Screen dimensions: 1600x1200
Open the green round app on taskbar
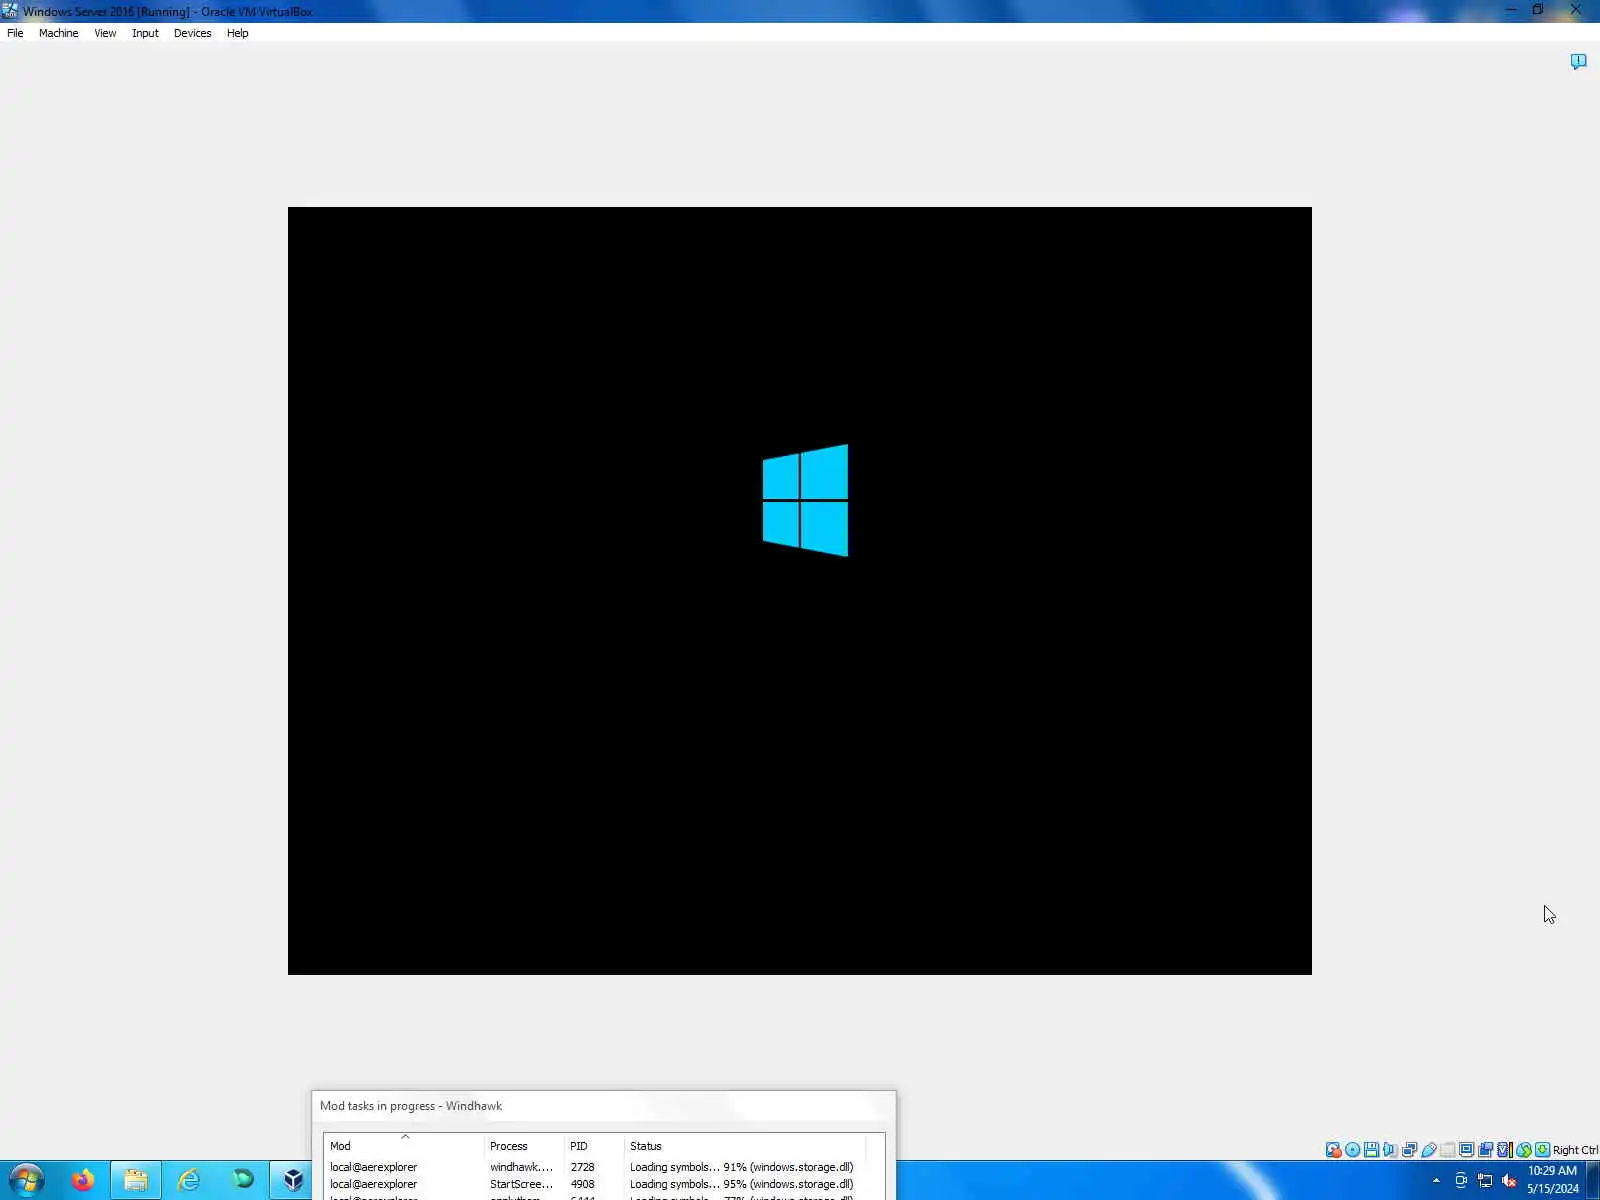[x=242, y=1180]
